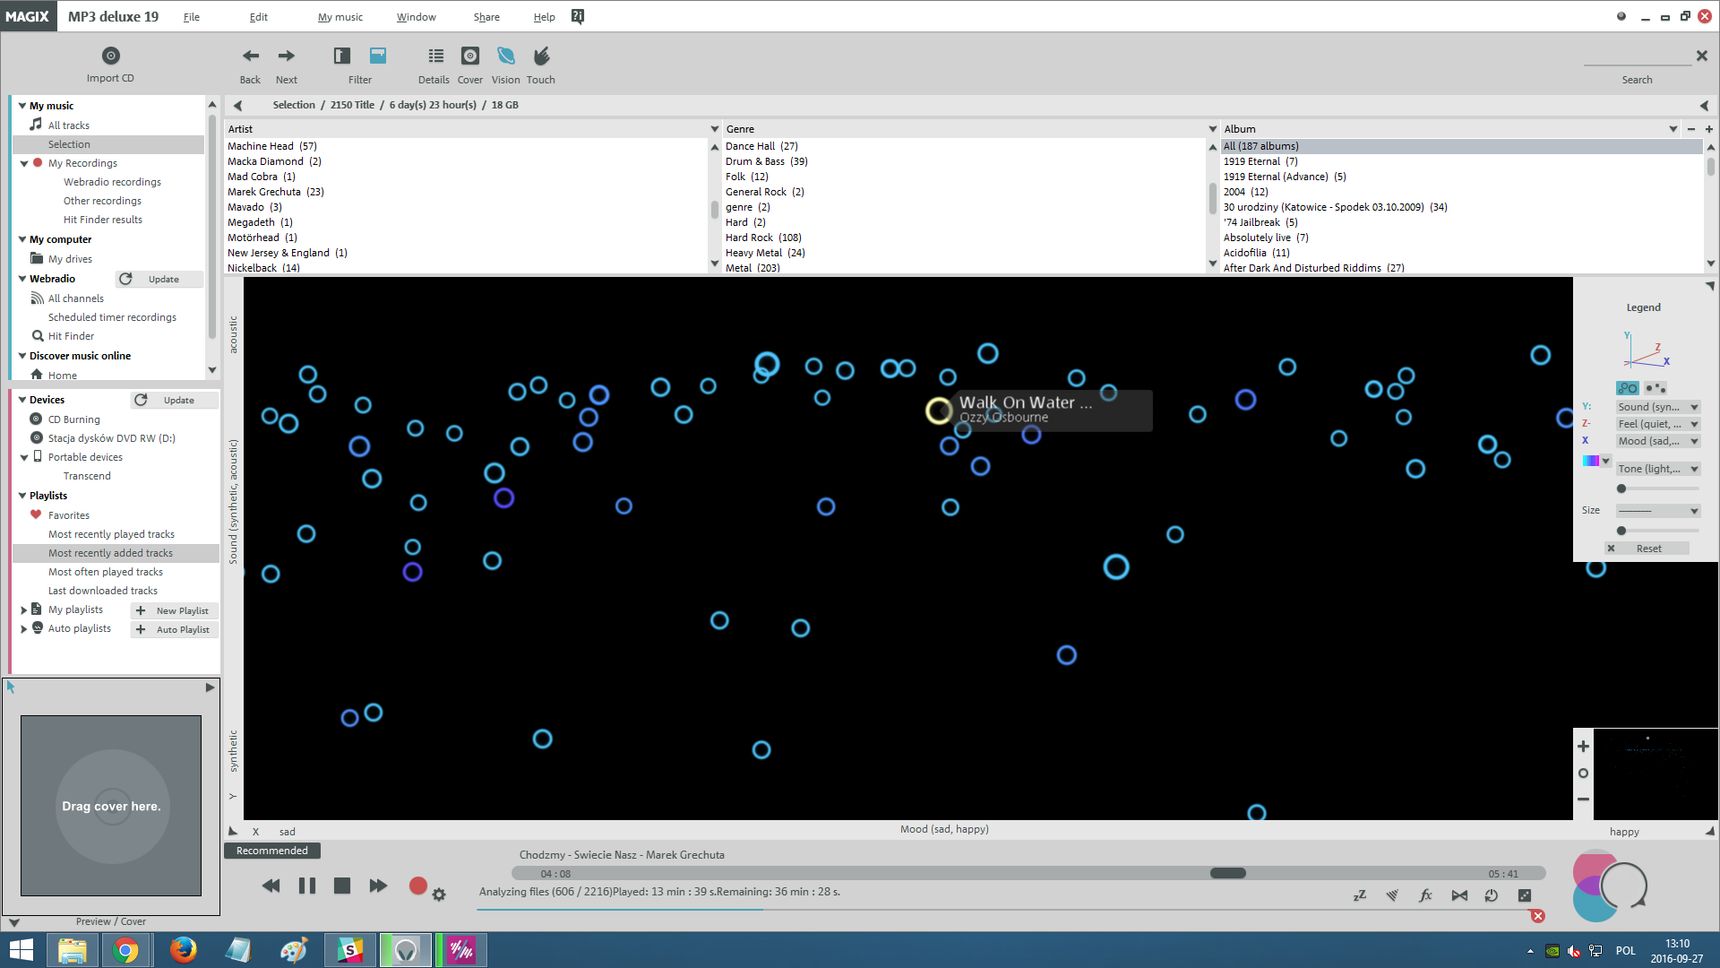Screen dimensions: 1720x968
Task: Zoom in on the music map
Action: [1583, 746]
